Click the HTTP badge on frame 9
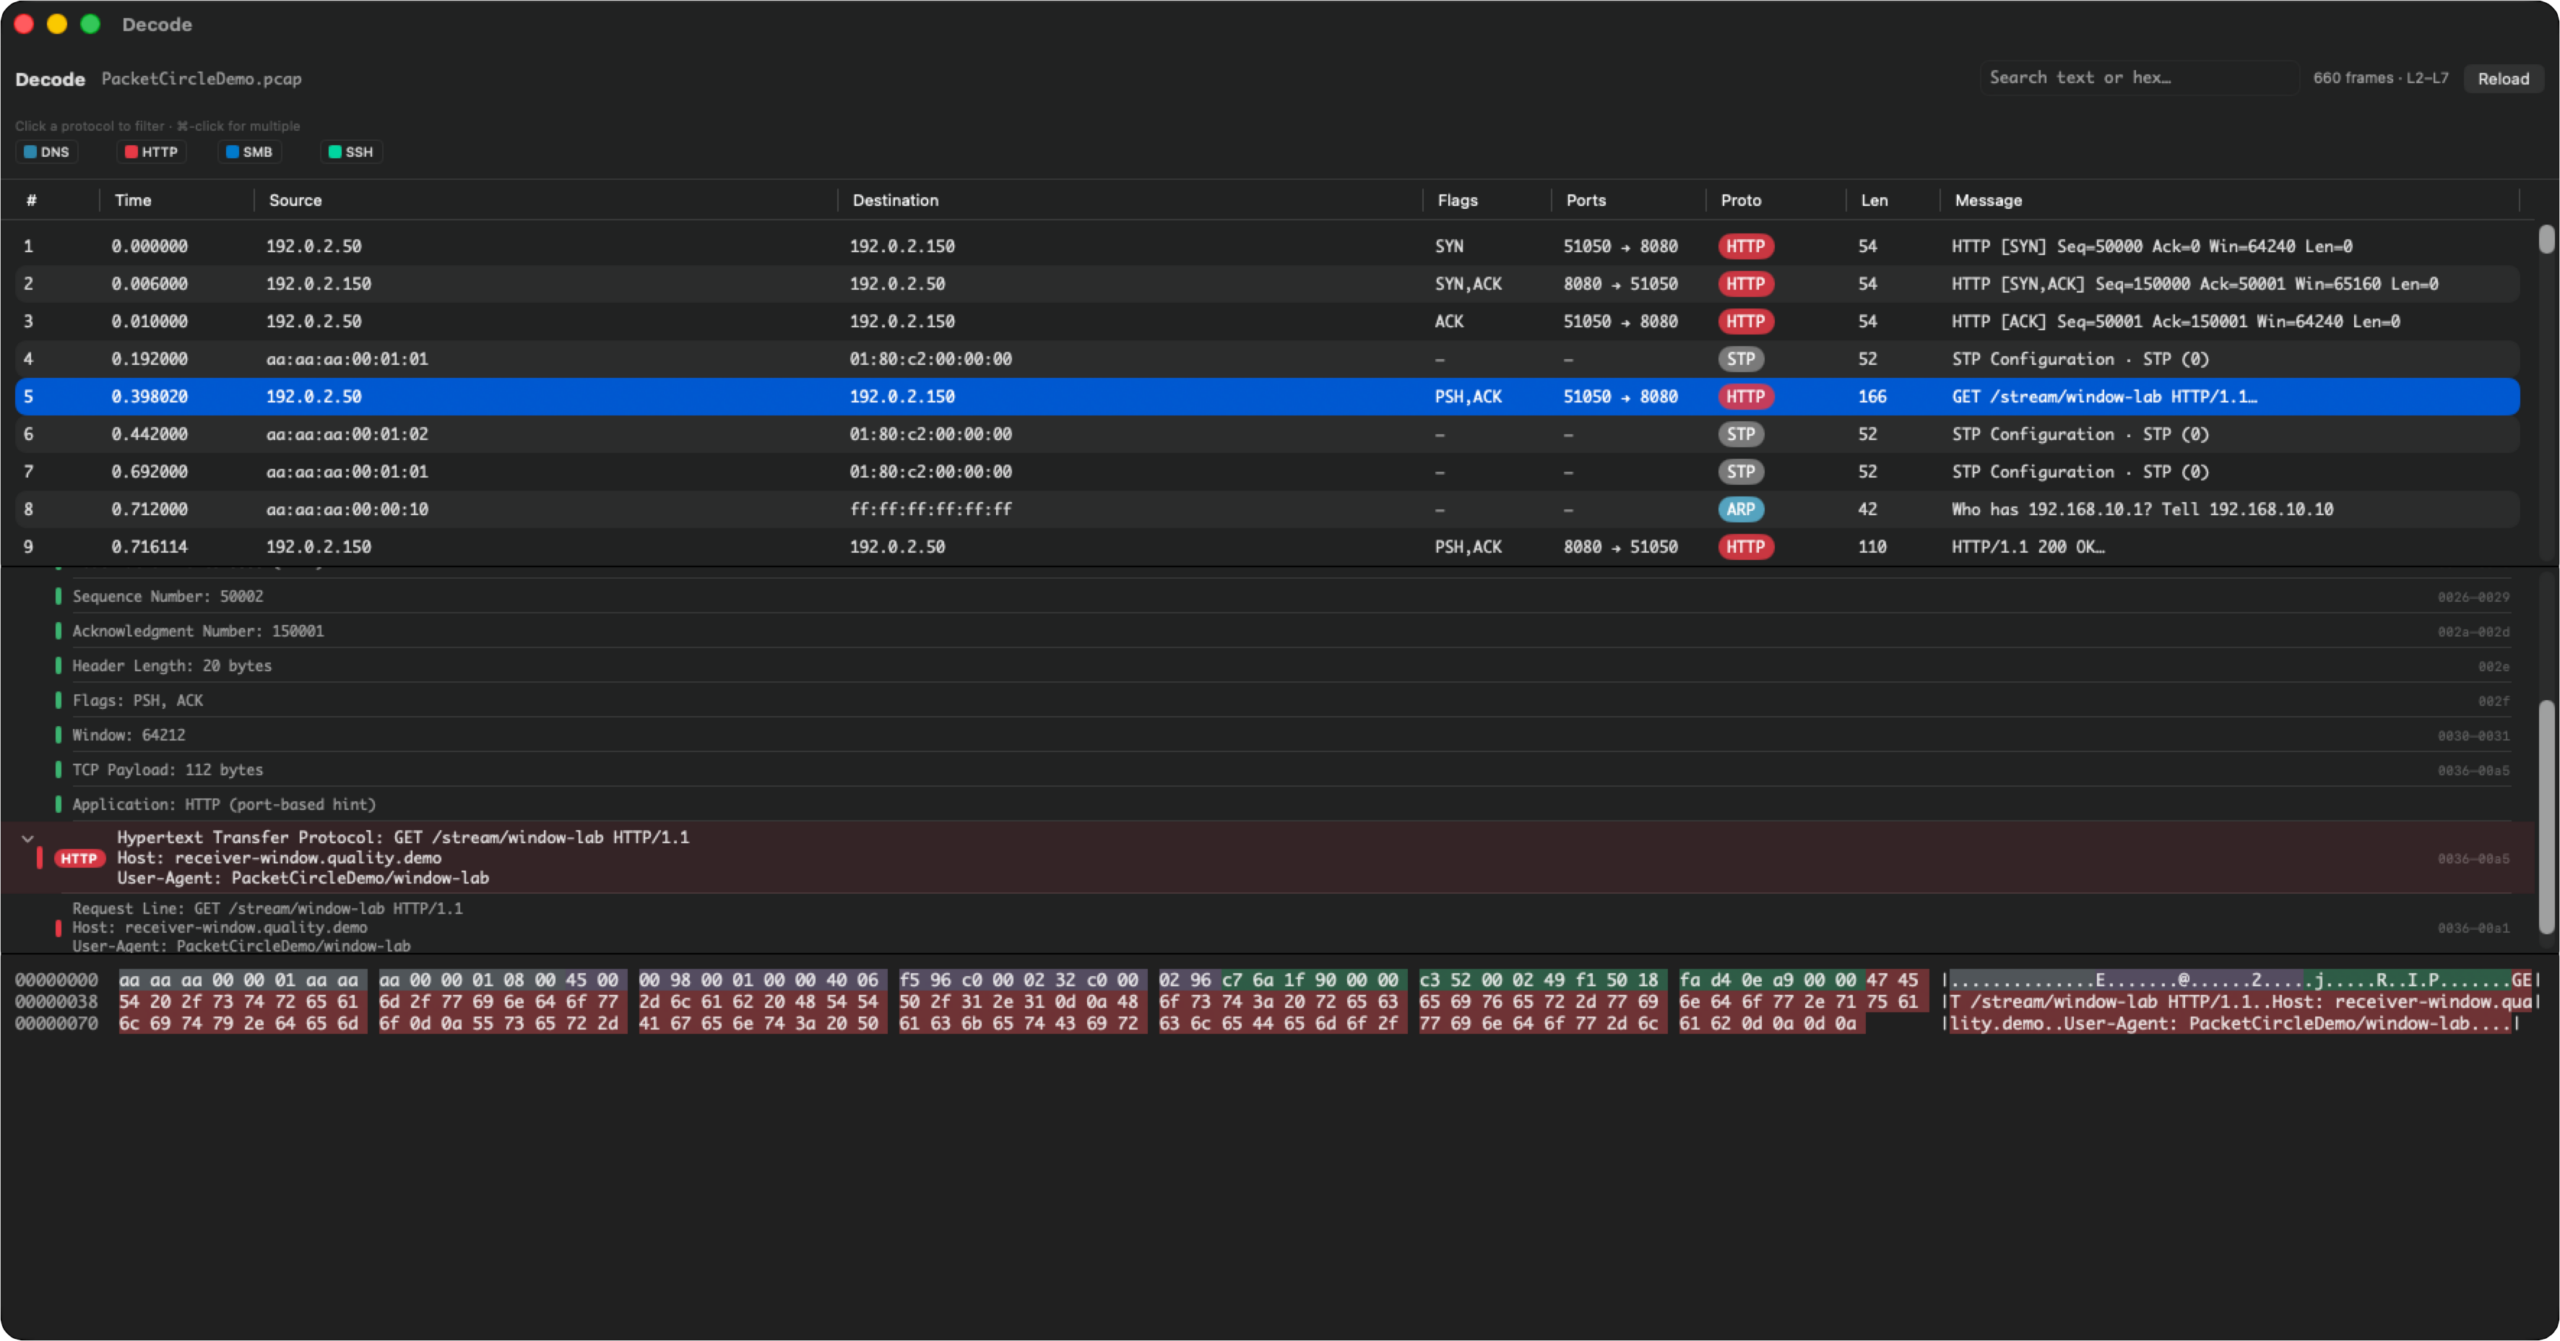The width and height of the screenshot is (2560, 1341). (1745, 547)
